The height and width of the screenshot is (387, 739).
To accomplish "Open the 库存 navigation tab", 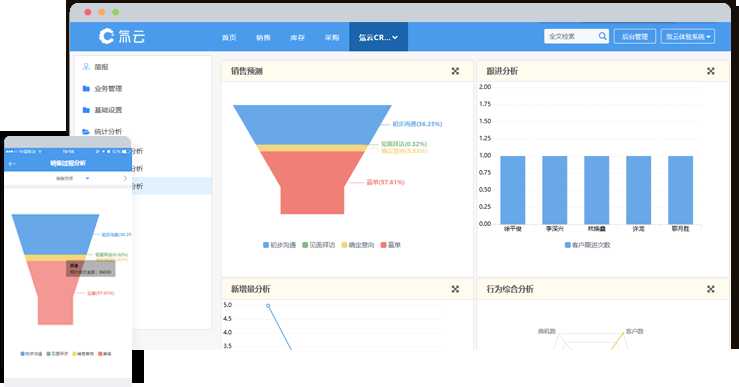I will 297,37.
